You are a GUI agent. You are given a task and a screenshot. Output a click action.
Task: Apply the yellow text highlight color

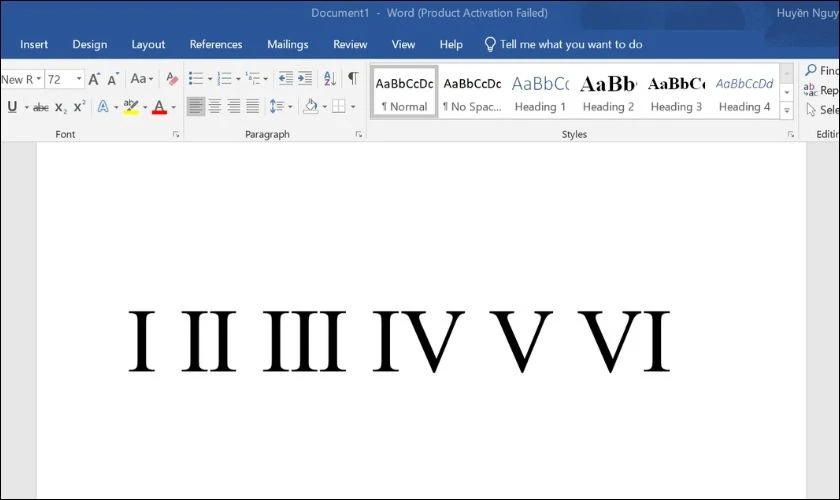129,107
